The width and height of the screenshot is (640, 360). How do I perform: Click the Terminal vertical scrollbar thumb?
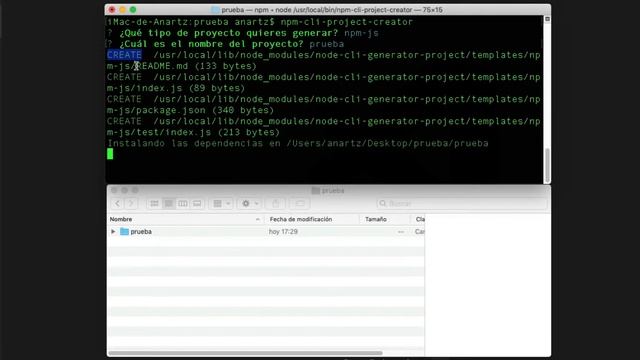click(547, 165)
